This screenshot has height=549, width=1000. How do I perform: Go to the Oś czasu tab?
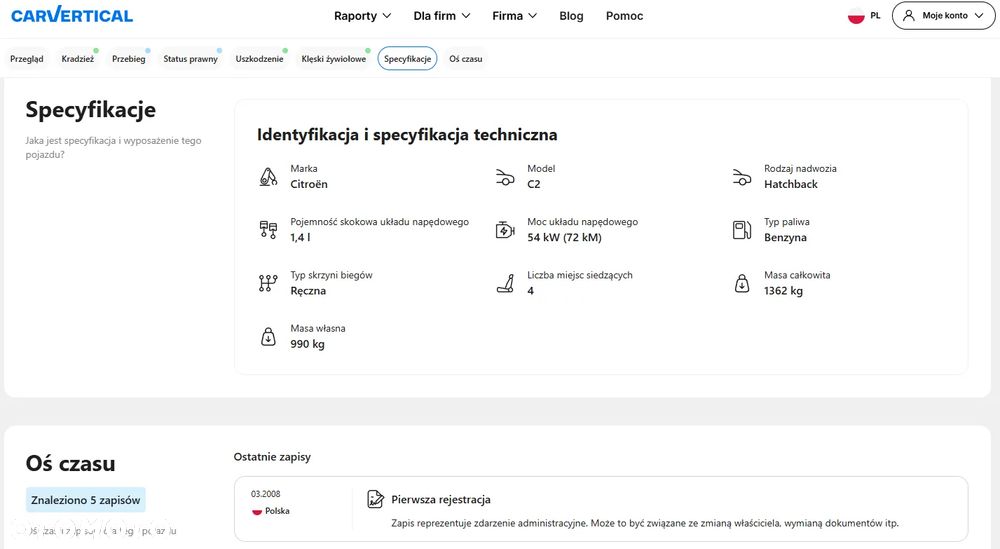pos(466,59)
